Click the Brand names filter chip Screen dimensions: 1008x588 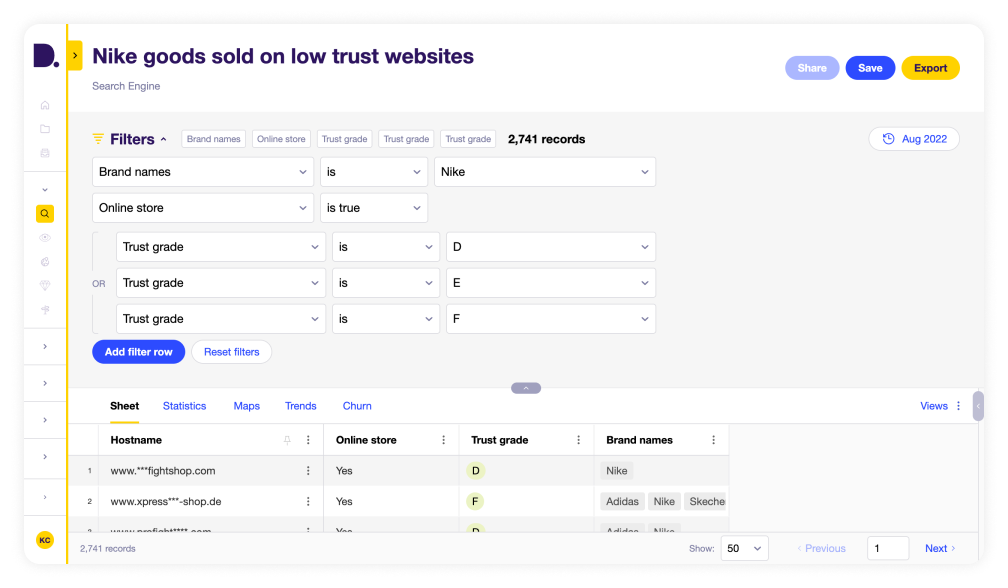click(213, 139)
